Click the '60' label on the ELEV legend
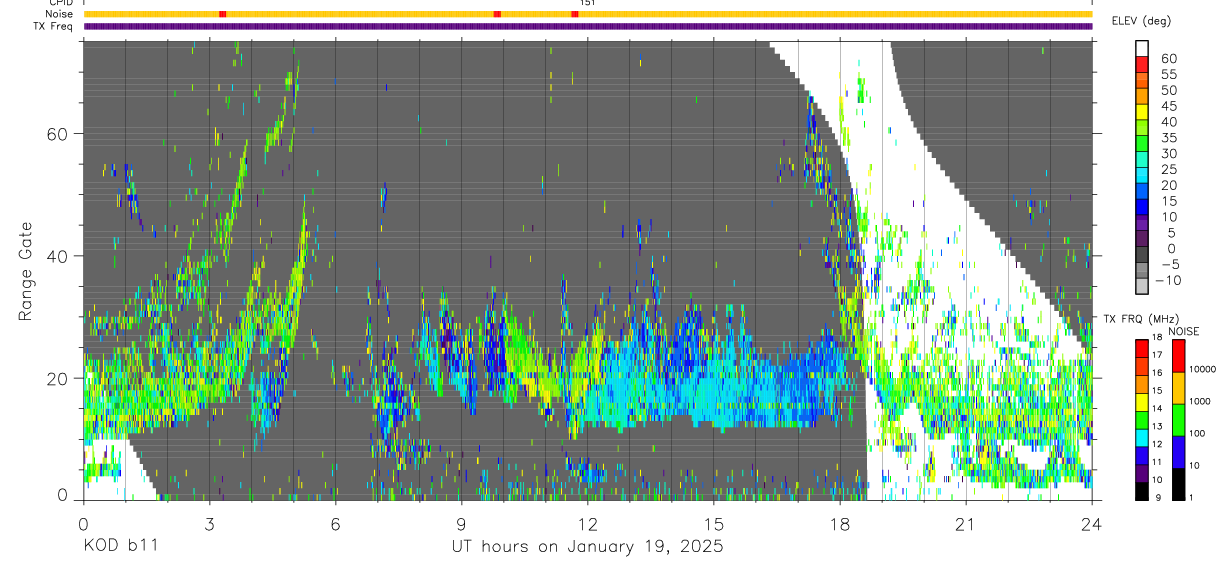This screenshot has height=567, width=1228. tap(1168, 58)
